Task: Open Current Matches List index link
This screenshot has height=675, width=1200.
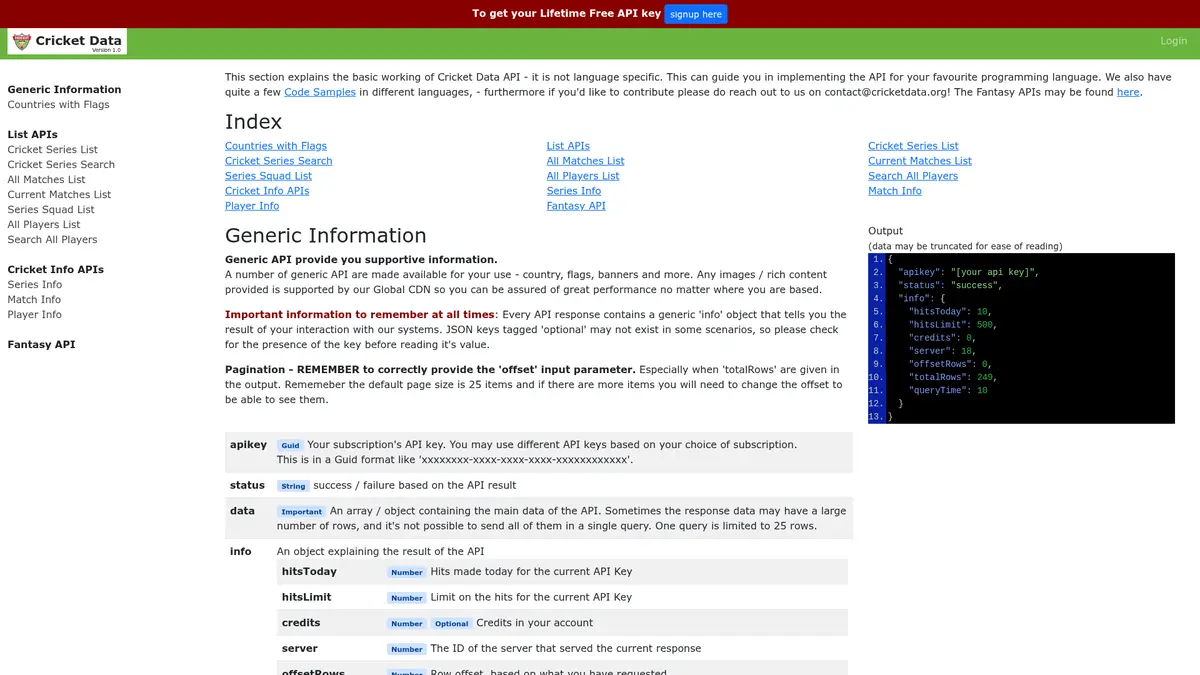Action: pos(920,161)
